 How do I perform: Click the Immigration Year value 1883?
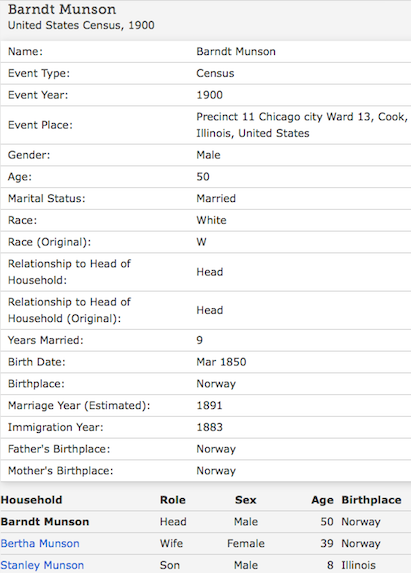tap(209, 427)
